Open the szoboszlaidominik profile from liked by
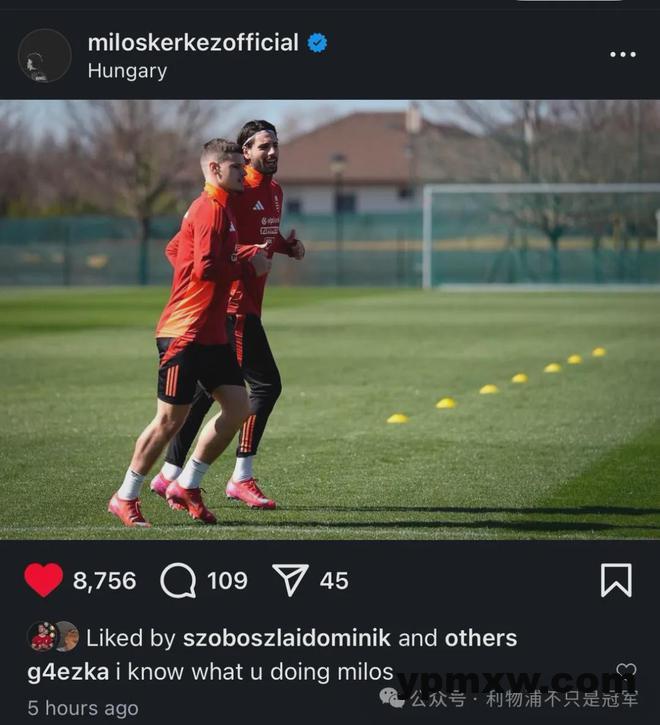 click(x=287, y=638)
